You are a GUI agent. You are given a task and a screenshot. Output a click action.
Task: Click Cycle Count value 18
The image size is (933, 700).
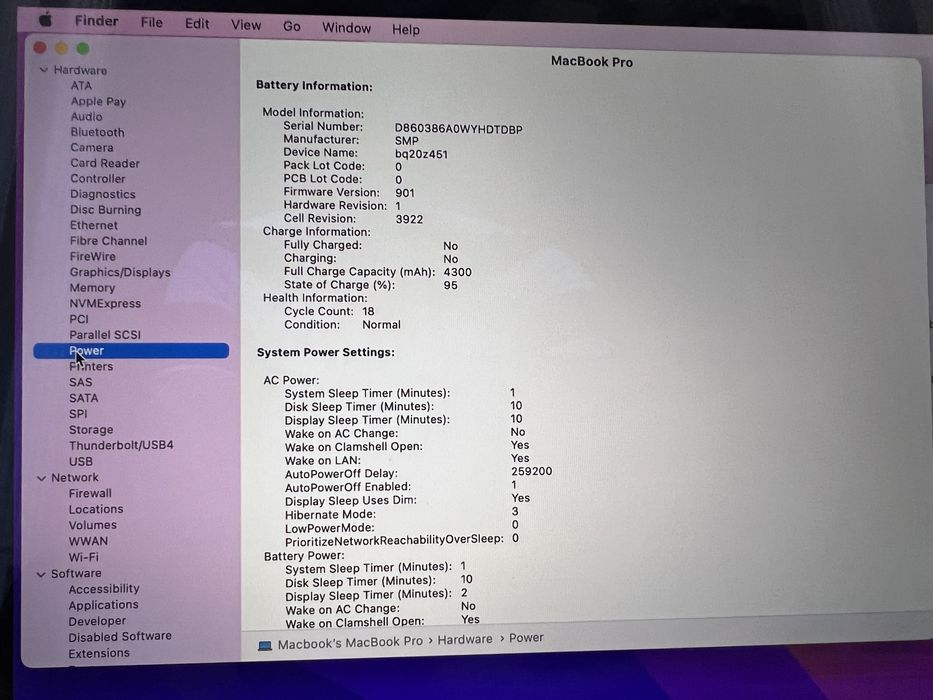tap(368, 312)
